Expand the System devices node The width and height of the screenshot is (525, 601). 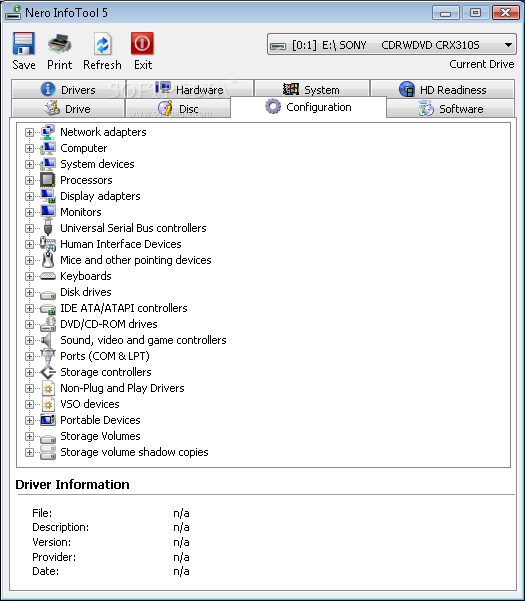pyautogui.click(x=29, y=164)
